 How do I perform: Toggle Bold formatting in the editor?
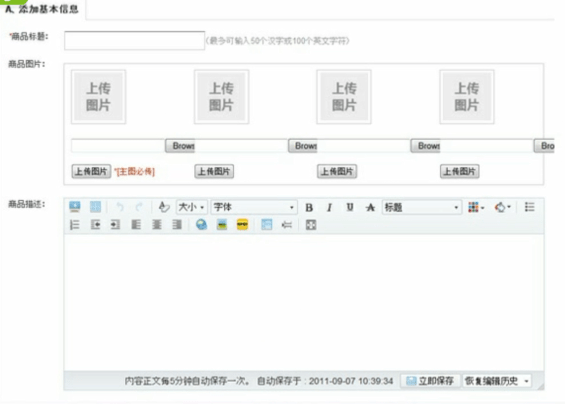coord(309,208)
